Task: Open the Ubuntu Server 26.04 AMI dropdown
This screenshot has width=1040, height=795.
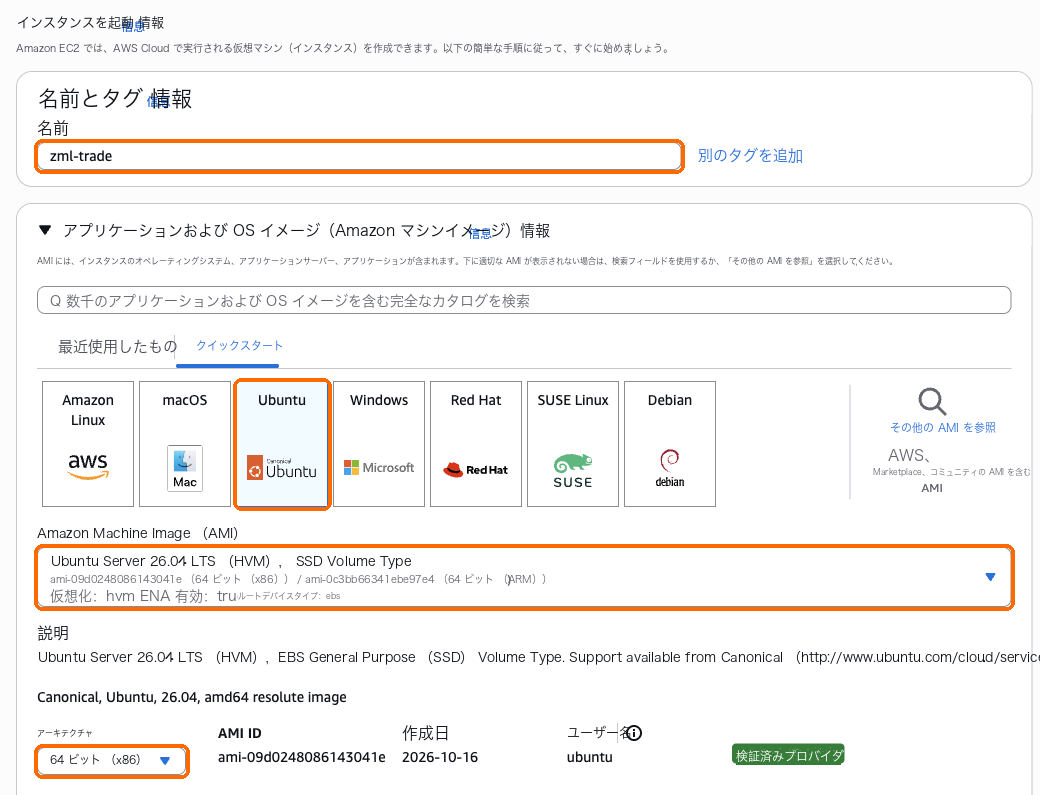Action: (x=524, y=578)
